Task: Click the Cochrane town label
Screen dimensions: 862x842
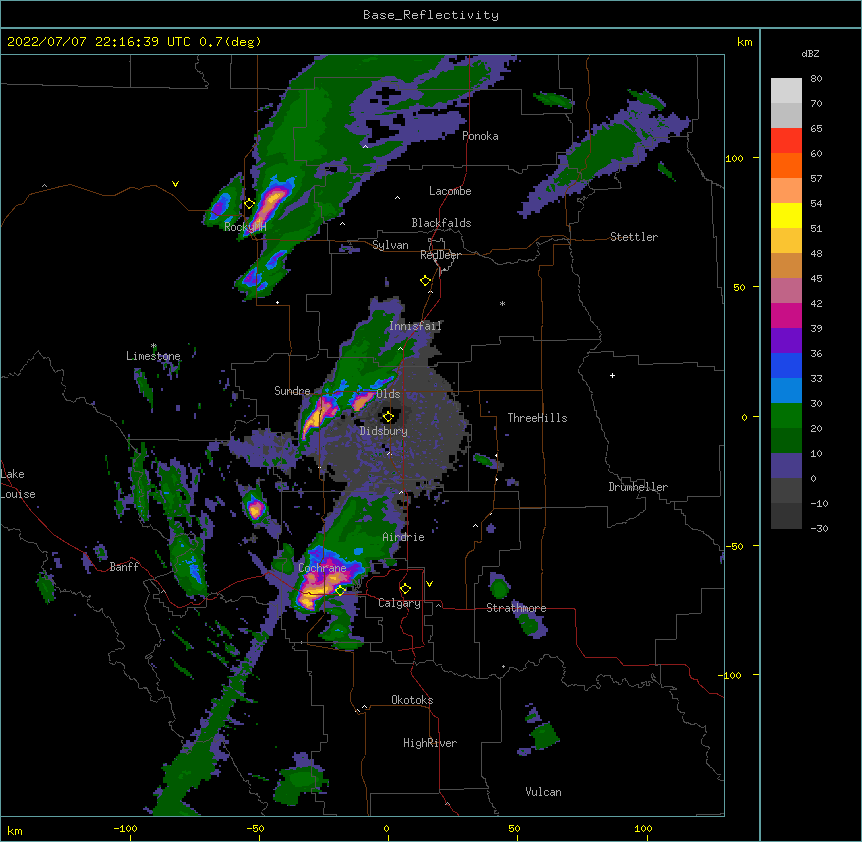Action: pos(322,568)
